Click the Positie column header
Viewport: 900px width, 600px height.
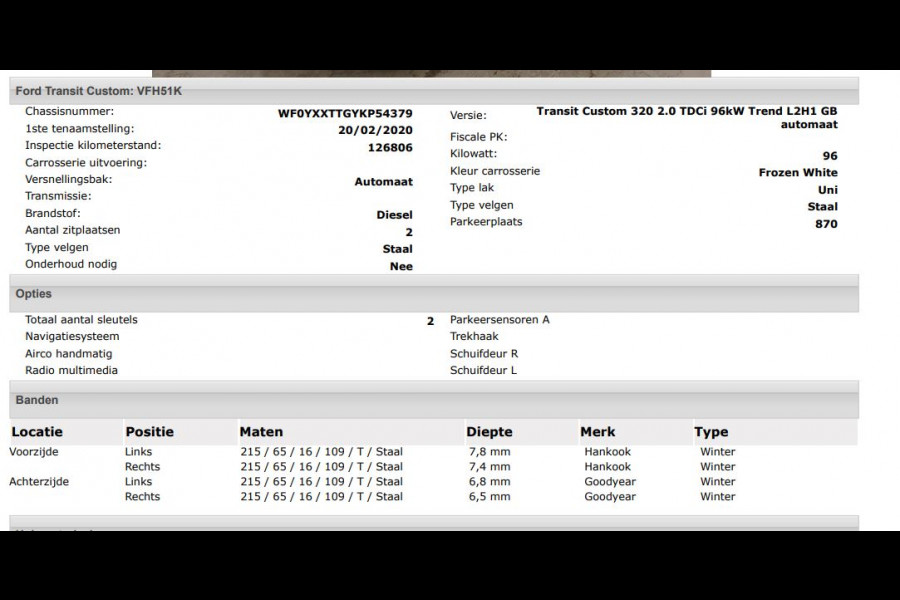[x=149, y=432]
